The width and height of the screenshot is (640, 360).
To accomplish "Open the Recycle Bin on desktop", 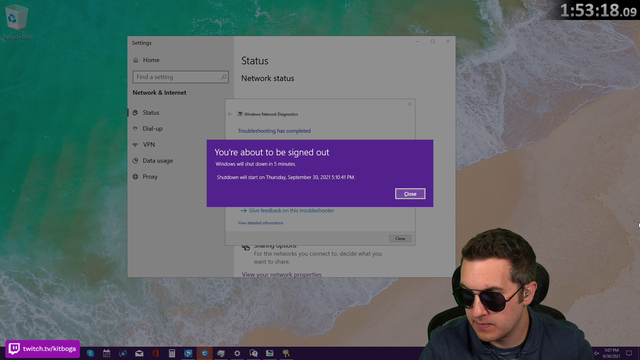I will [x=16, y=21].
